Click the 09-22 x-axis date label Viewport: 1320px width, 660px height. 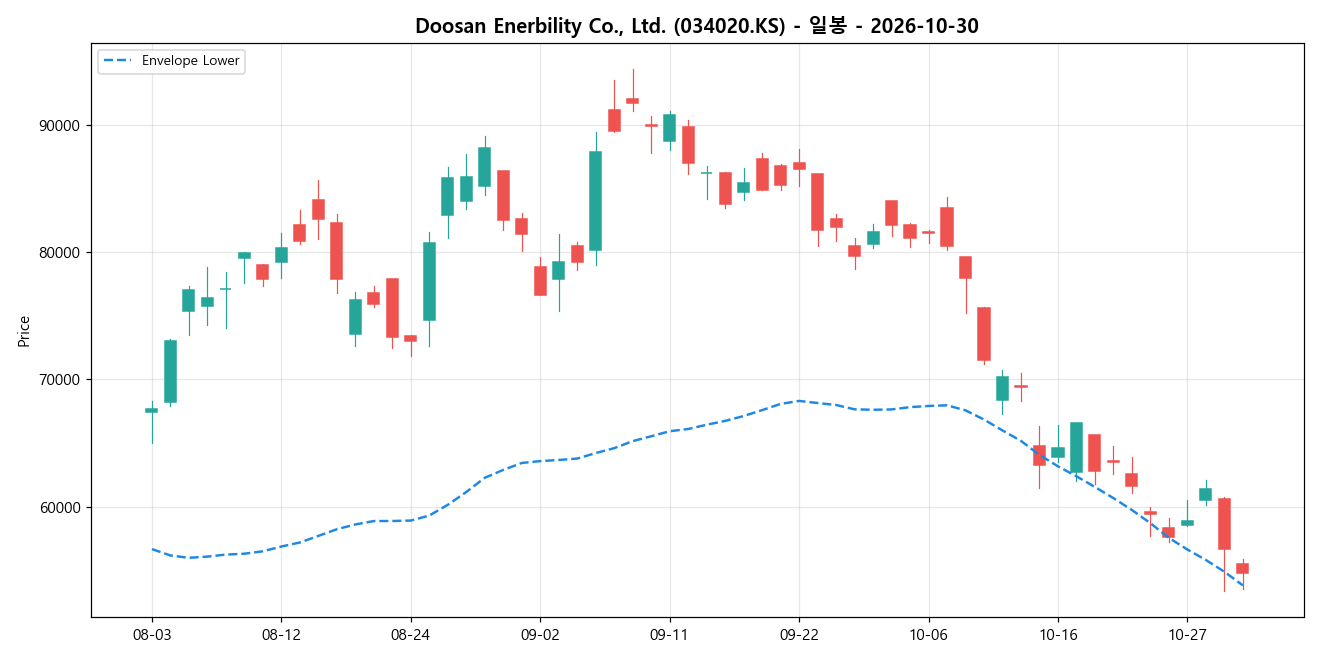pos(799,634)
